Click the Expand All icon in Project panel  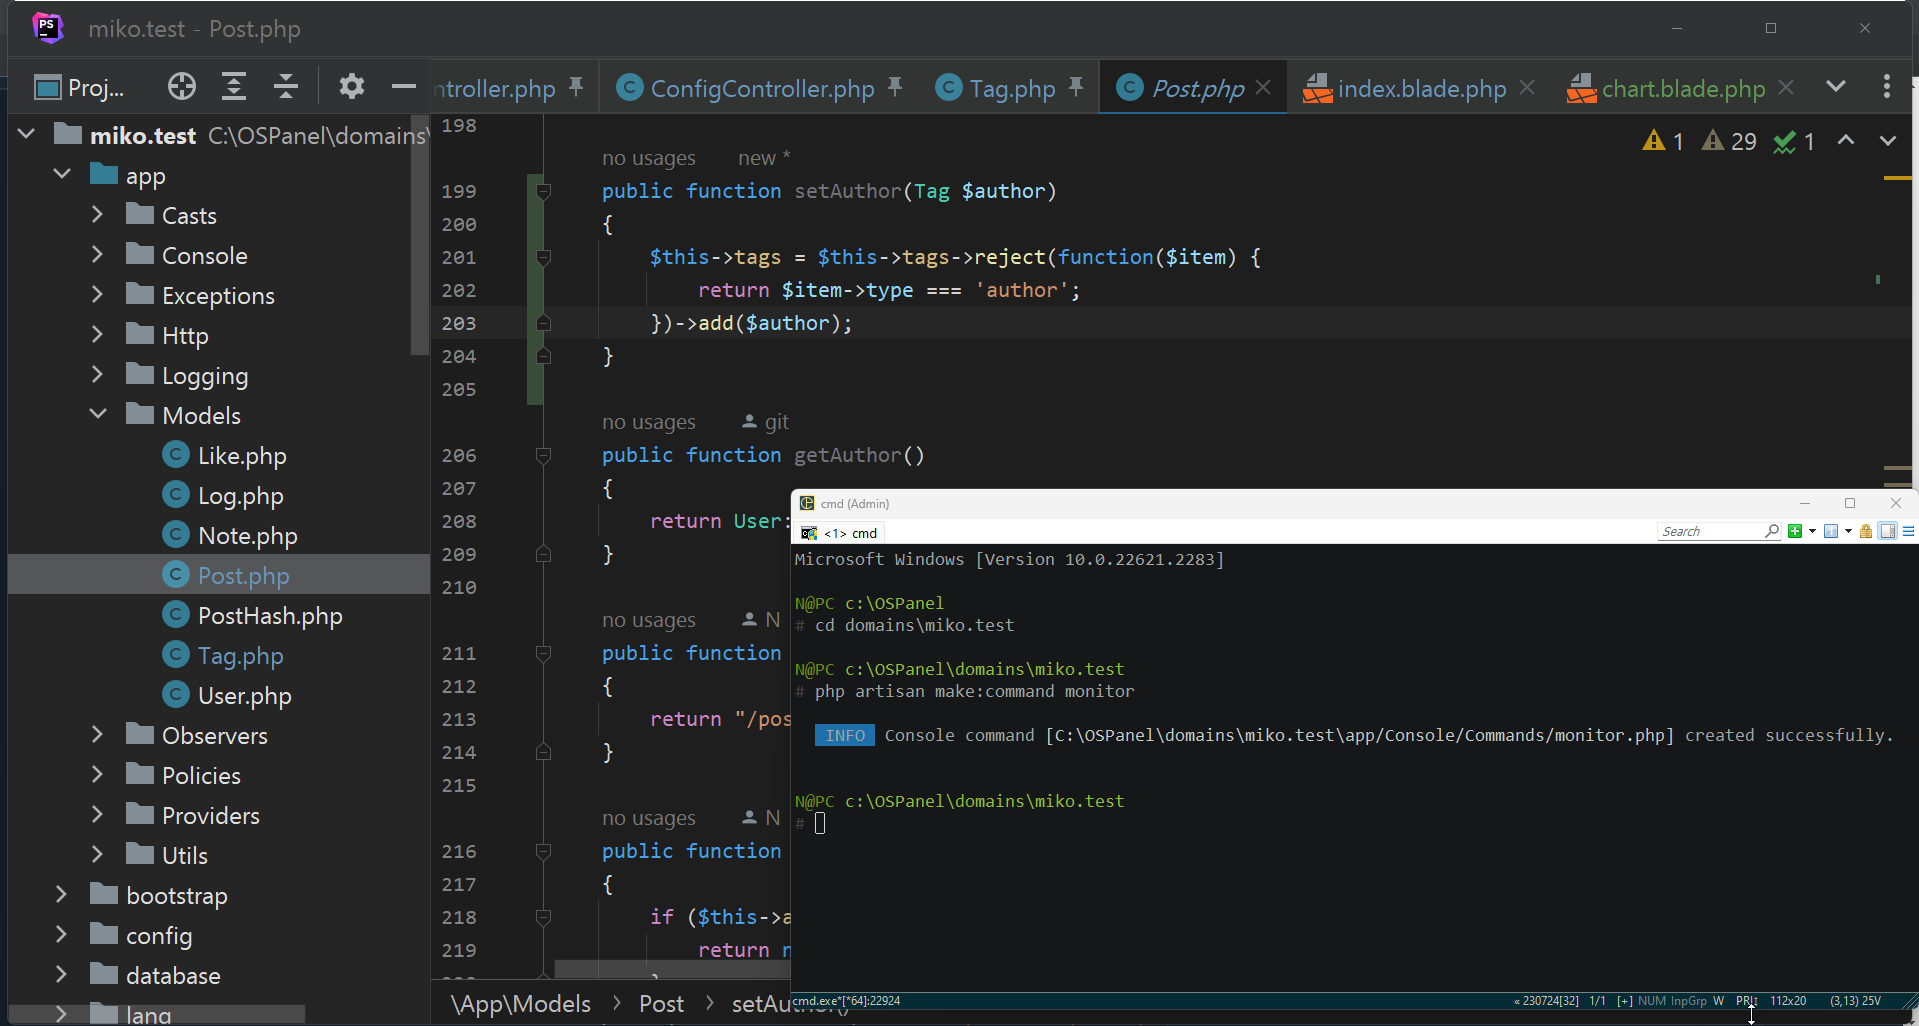click(234, 87)
